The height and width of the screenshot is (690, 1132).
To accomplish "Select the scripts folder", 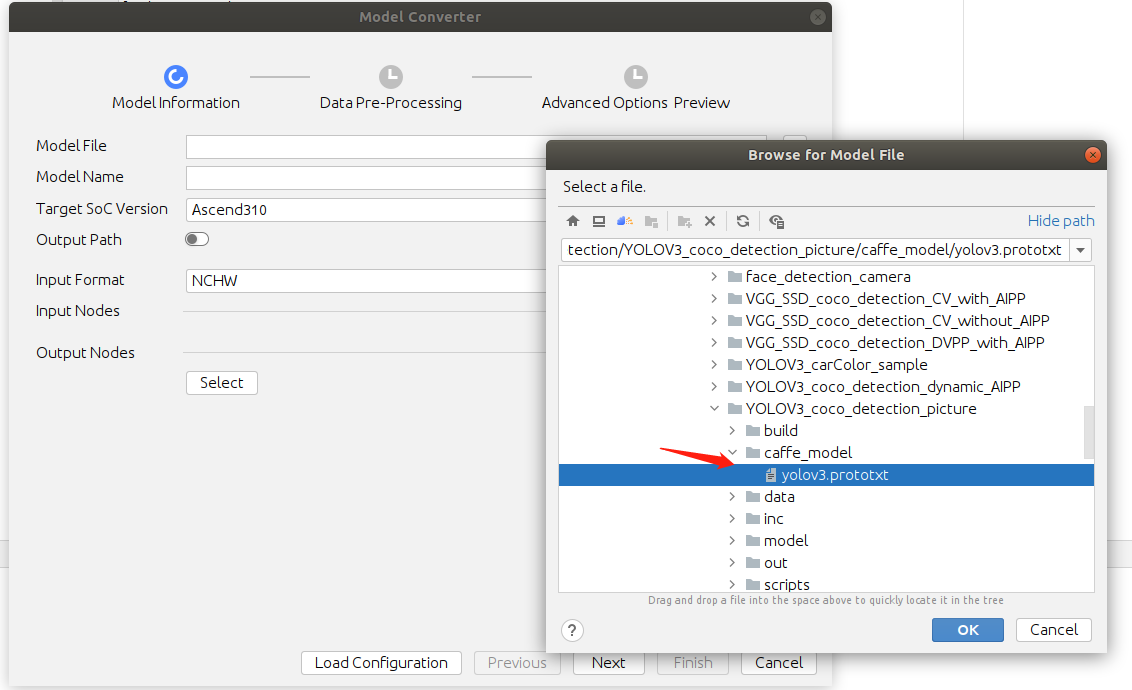I will (x=826, y=584).
